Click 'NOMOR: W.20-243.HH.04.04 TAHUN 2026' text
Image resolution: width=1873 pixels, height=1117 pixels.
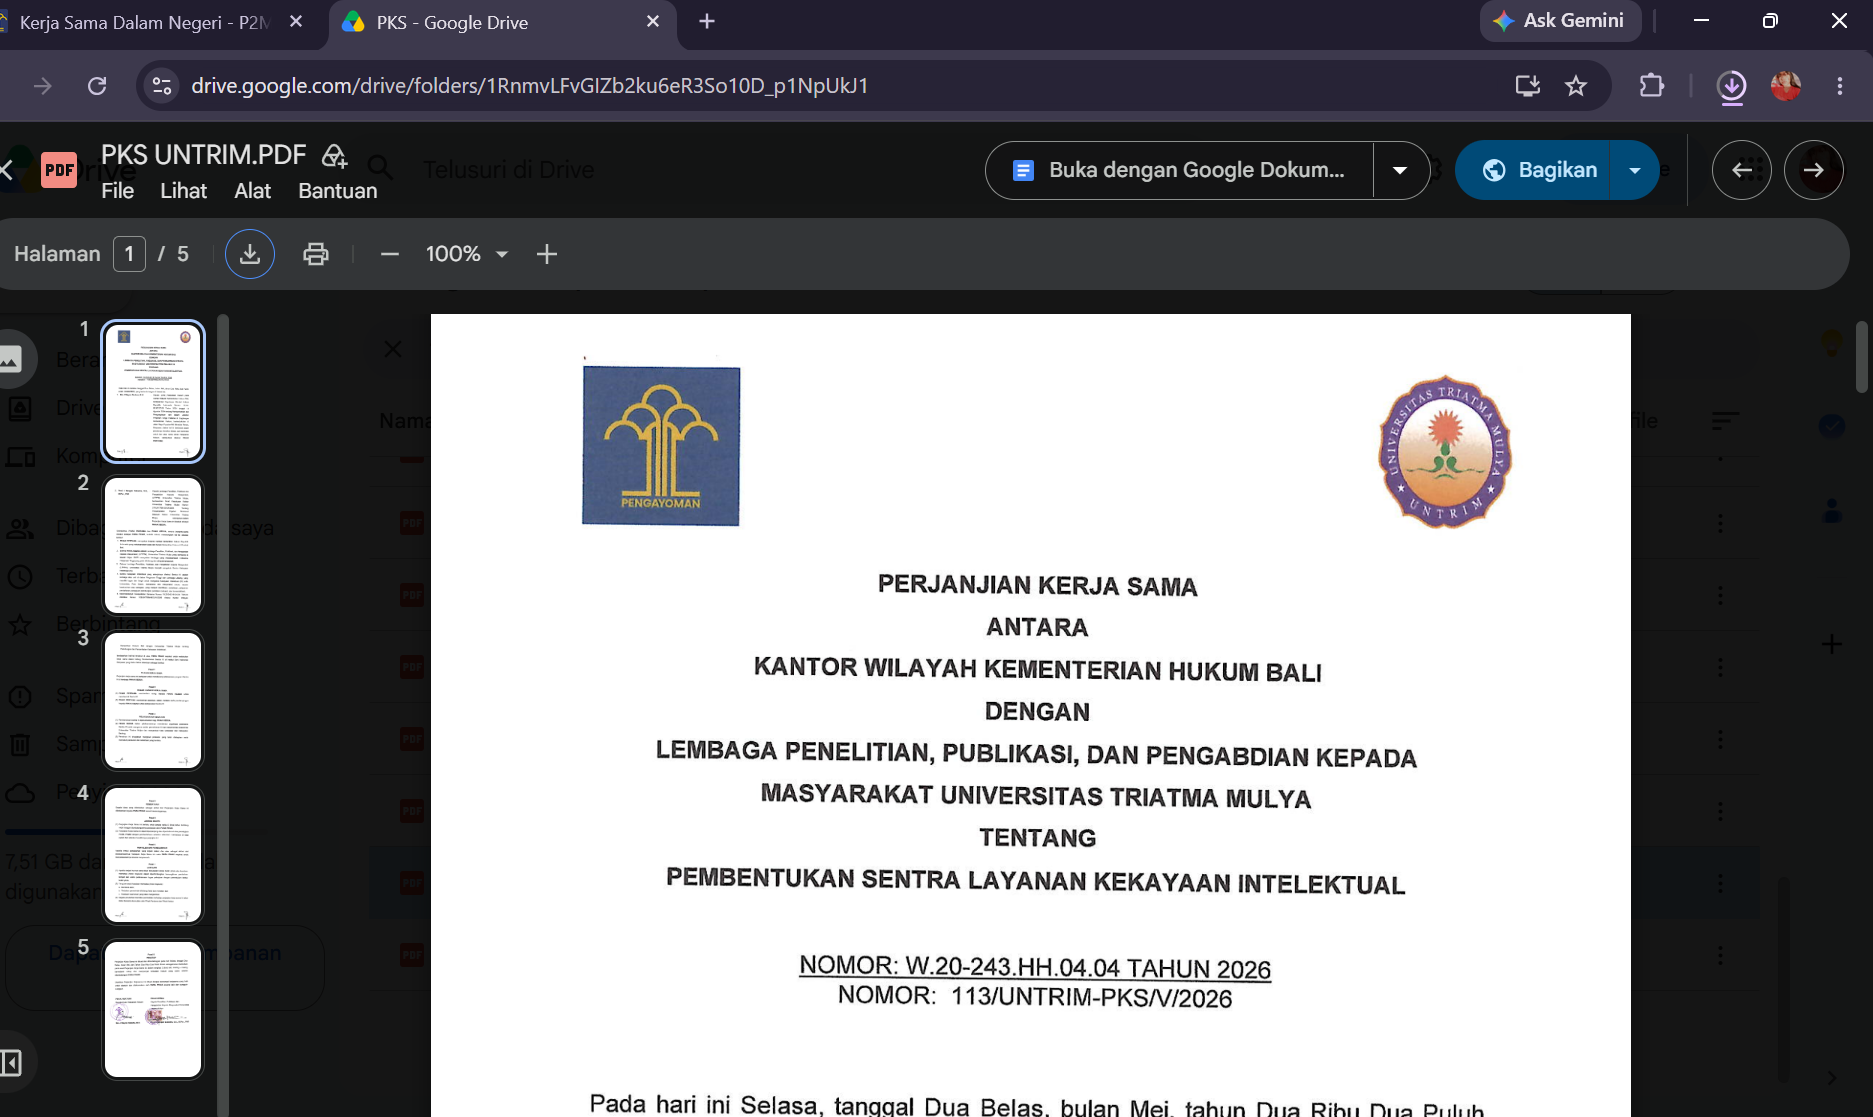tap(1035, 967)
